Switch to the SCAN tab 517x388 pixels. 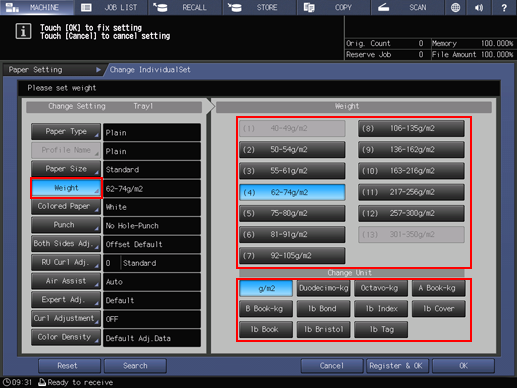[x=408, y=7]
